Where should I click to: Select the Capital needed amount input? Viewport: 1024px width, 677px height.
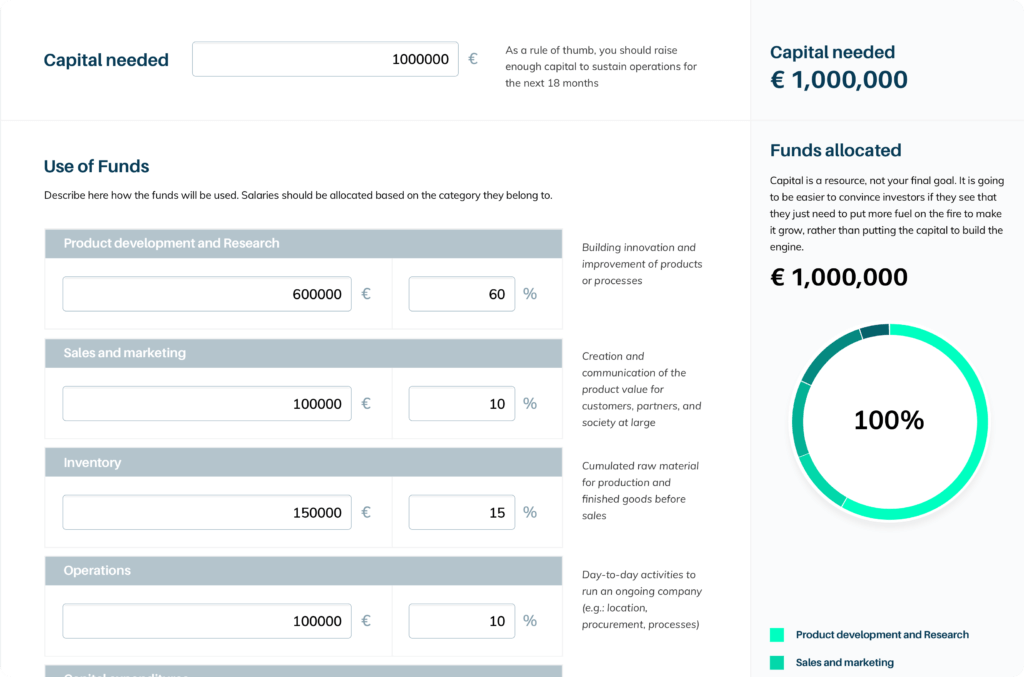324,58
